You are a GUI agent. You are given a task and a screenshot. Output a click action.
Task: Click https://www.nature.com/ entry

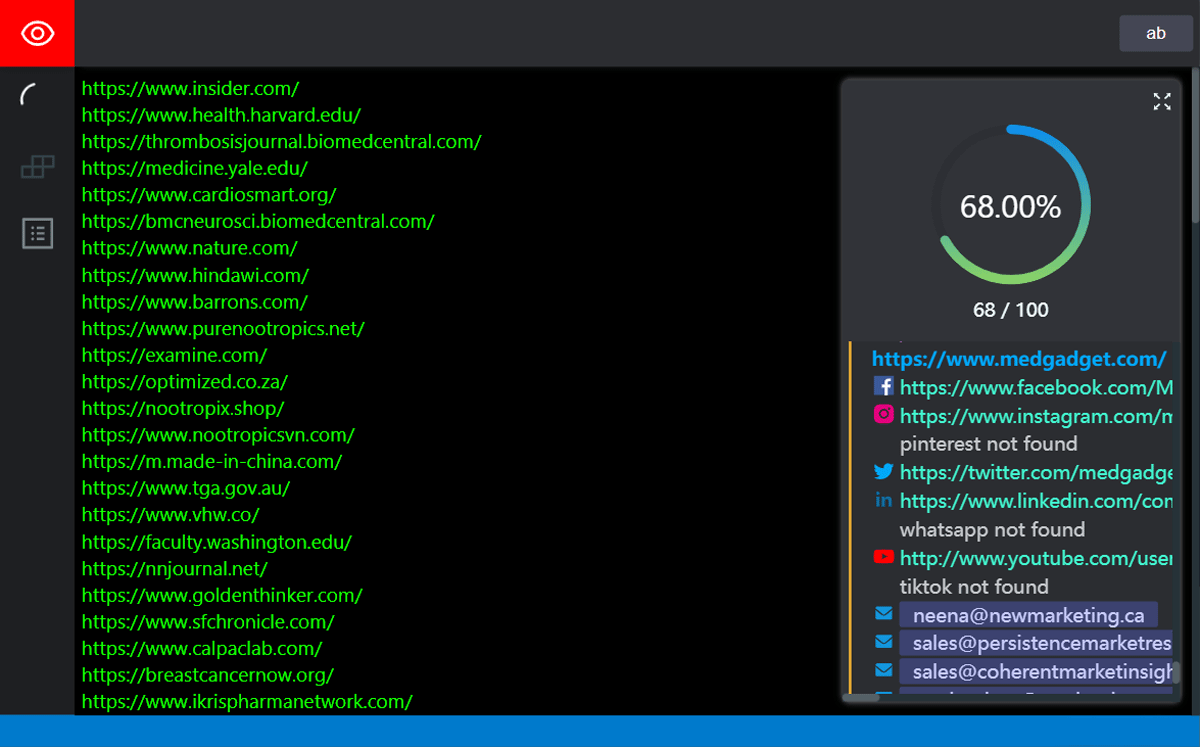pyautogui.click(x=189, y=248)
